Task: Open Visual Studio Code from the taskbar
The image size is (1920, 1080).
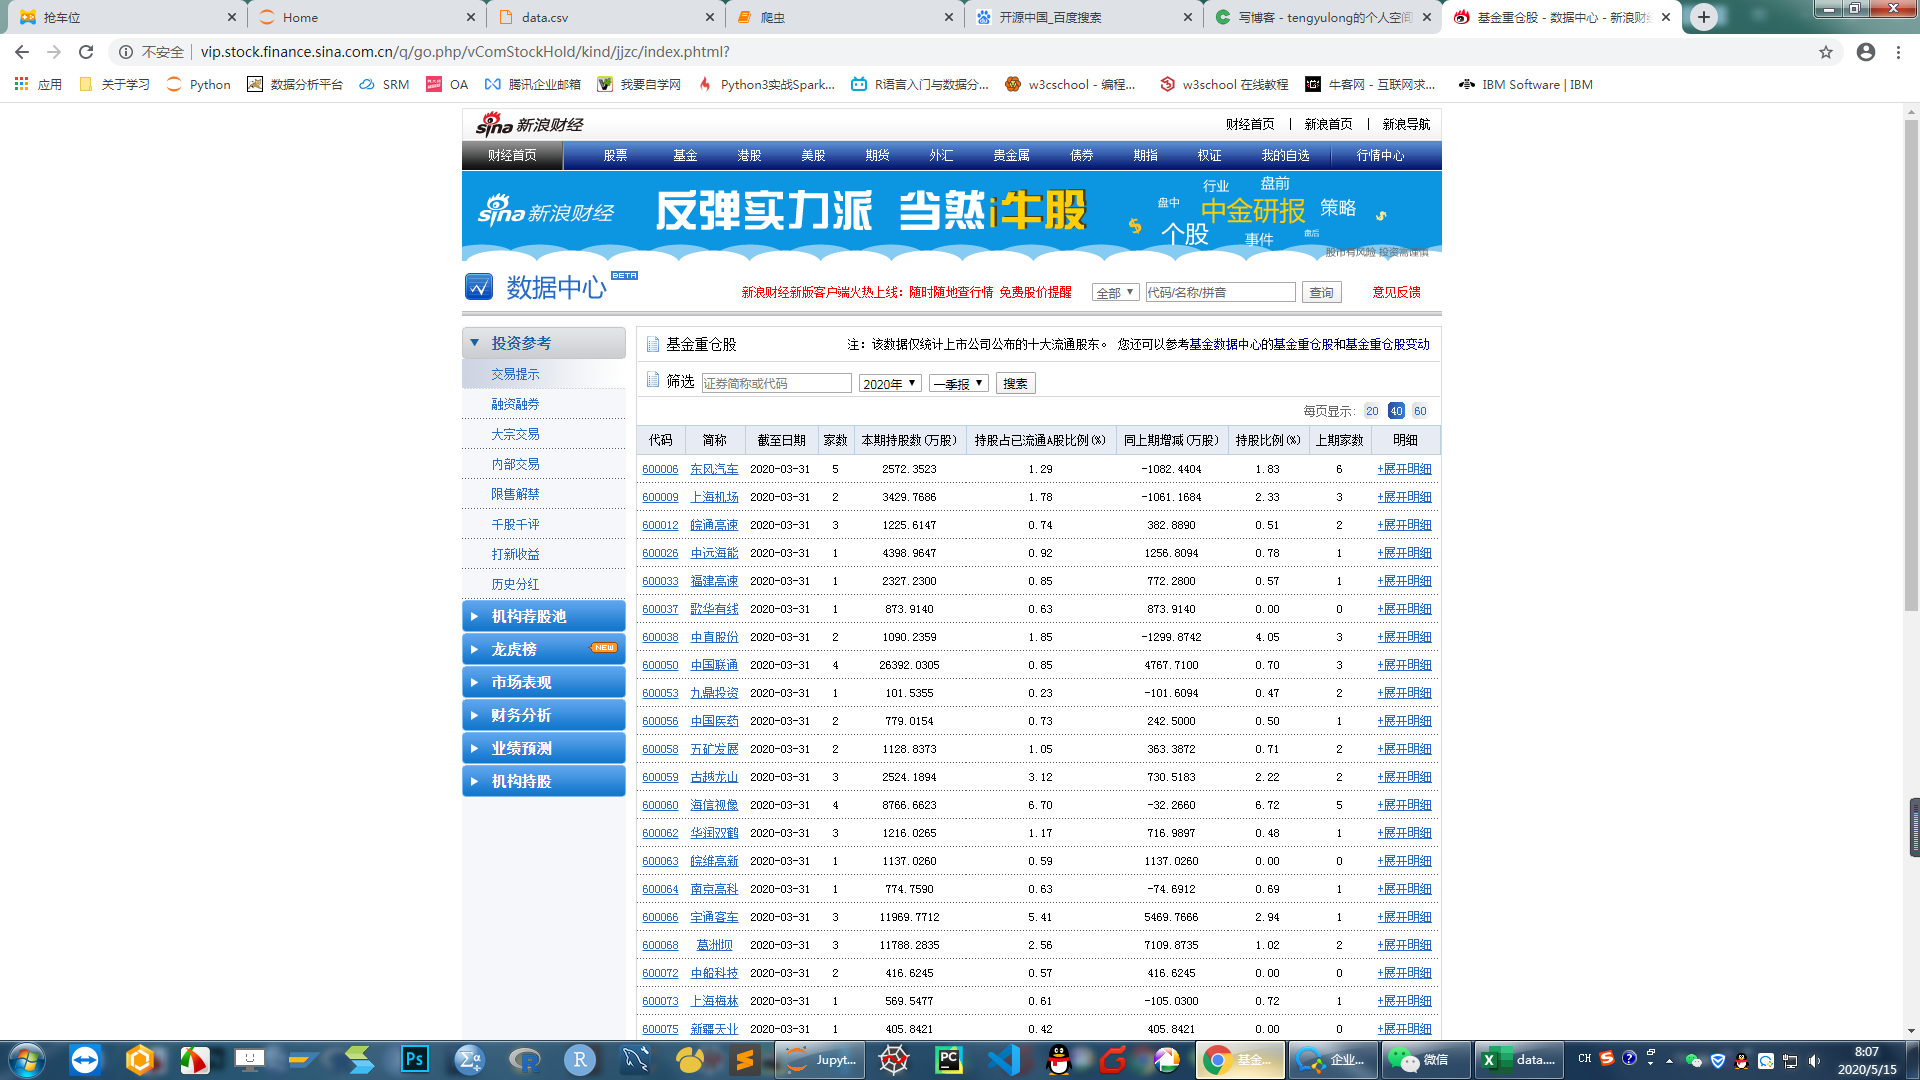Action: [1003, 1060]
